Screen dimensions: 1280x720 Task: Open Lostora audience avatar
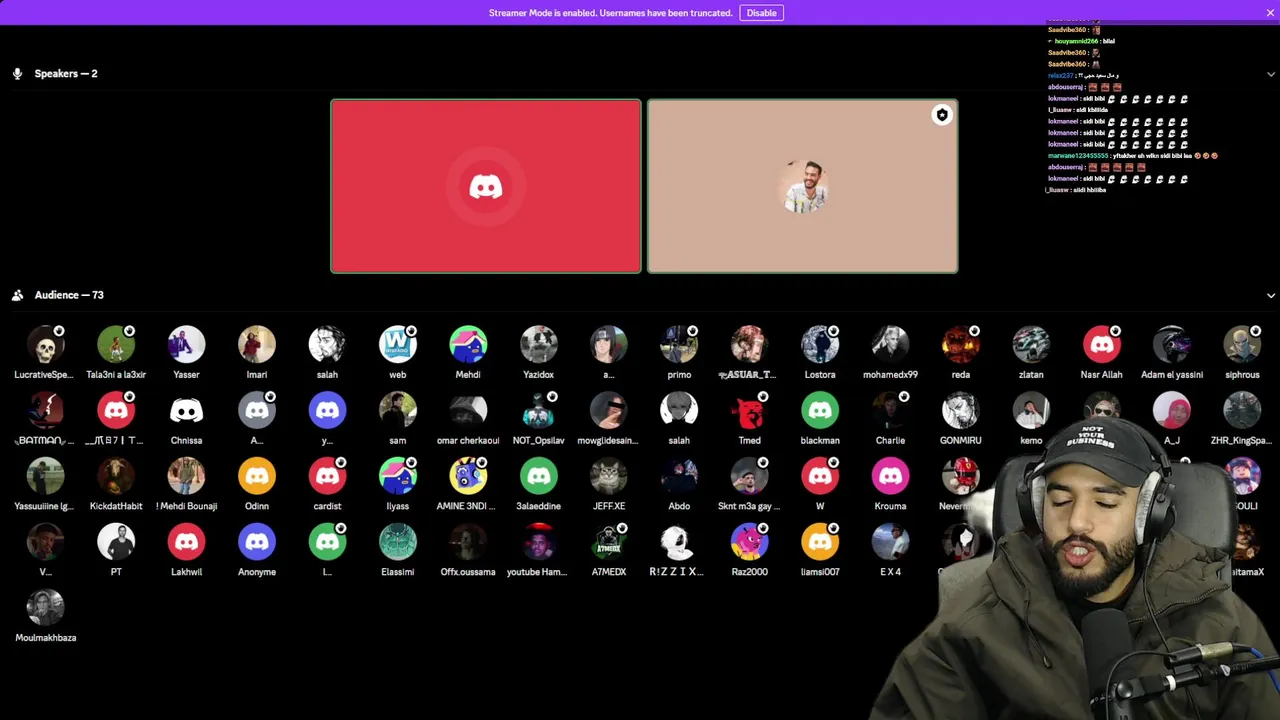(820, 344)
